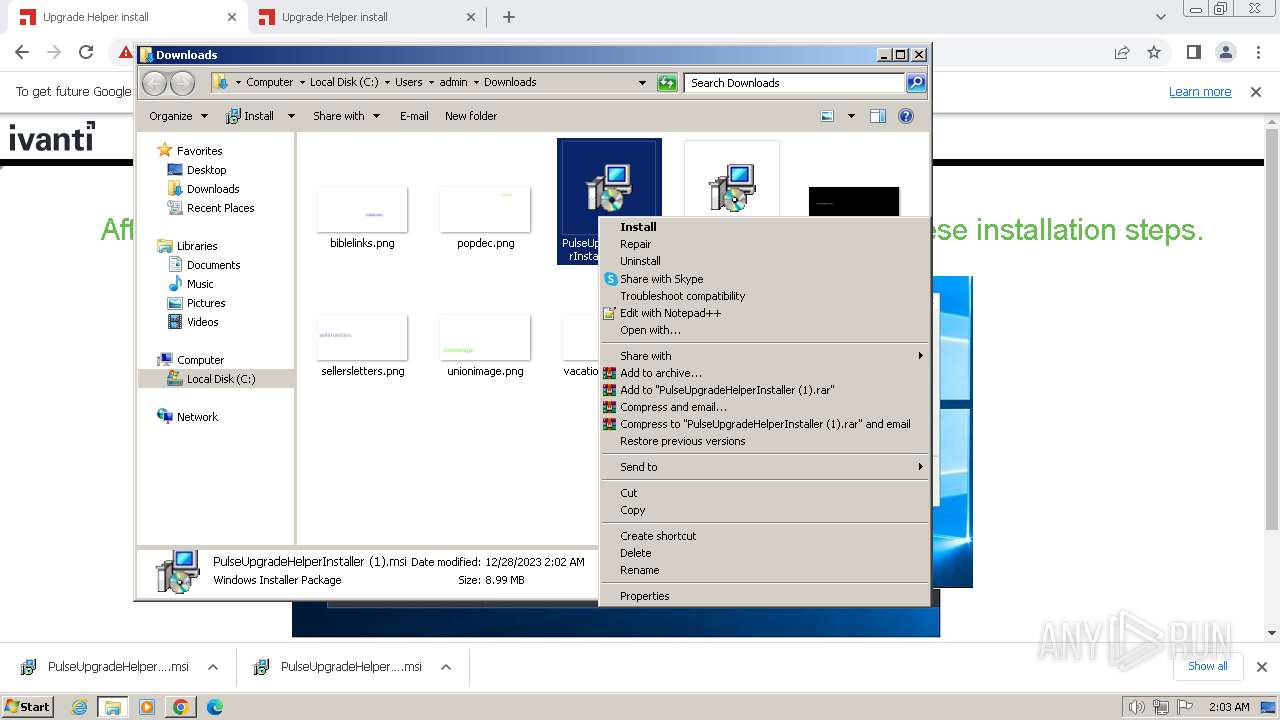
Task: Choose Rename from the context menu
Action: (x=639, y=570)
